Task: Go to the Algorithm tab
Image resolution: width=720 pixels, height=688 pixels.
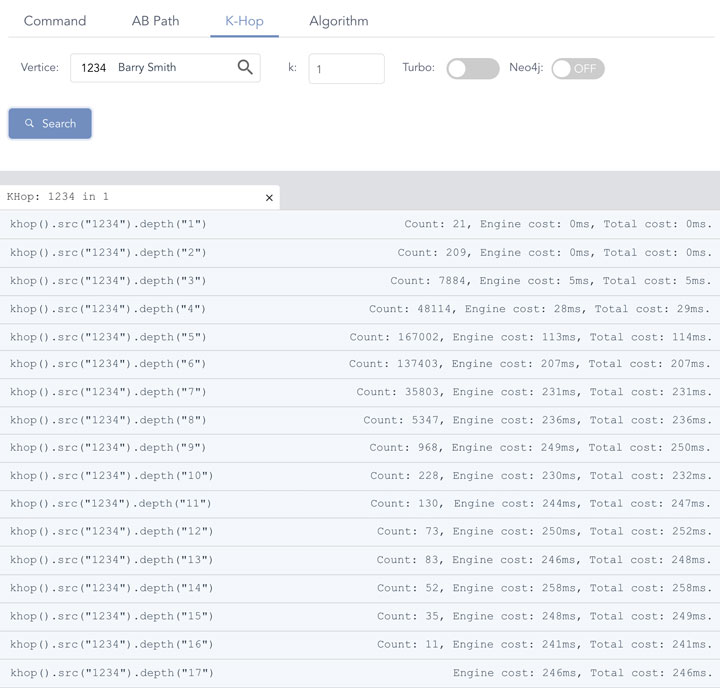Action: pos(338,21)
